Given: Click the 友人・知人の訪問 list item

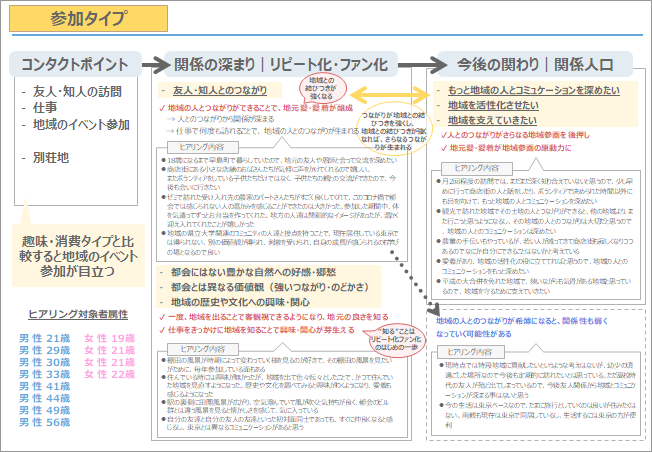Looking at the screenshot, I should (77, 91).
